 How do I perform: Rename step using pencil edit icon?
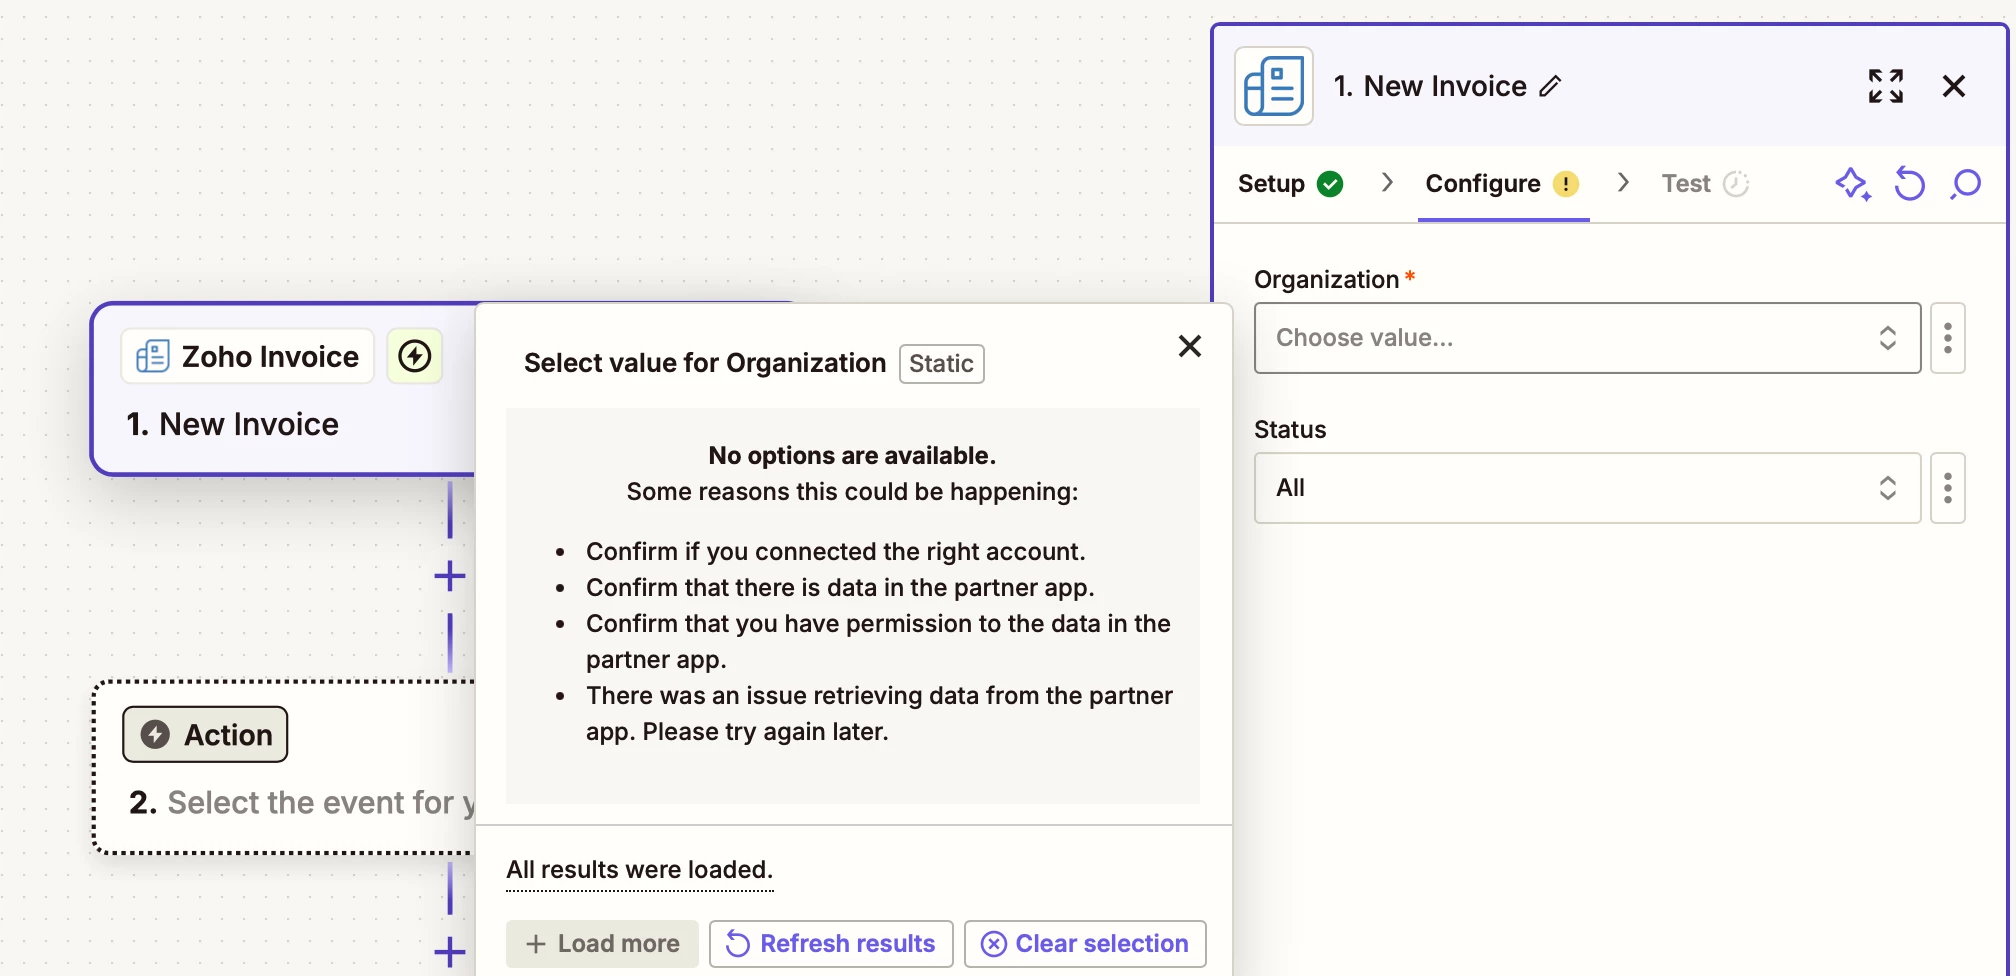[1550, 87]
